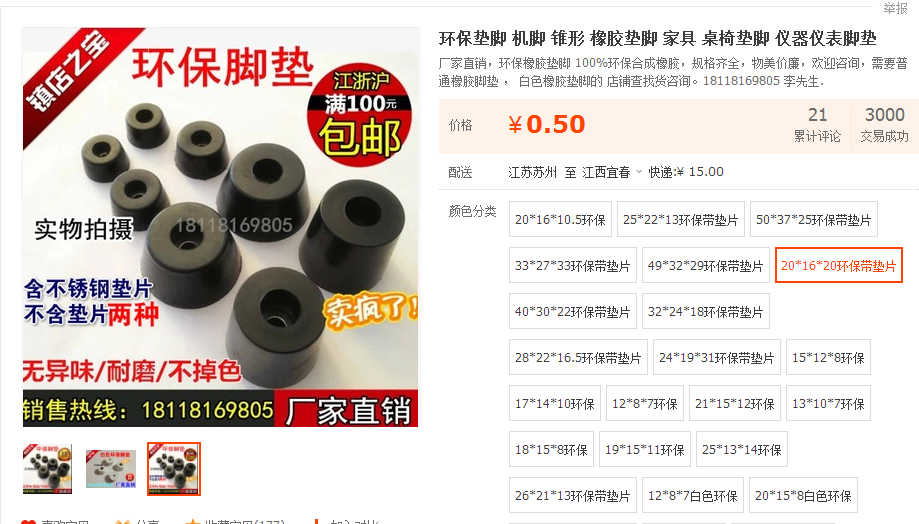Expand the 江西宜春 destination dropdown arrow
Screen dimensions: 919x524
(639, 172)
